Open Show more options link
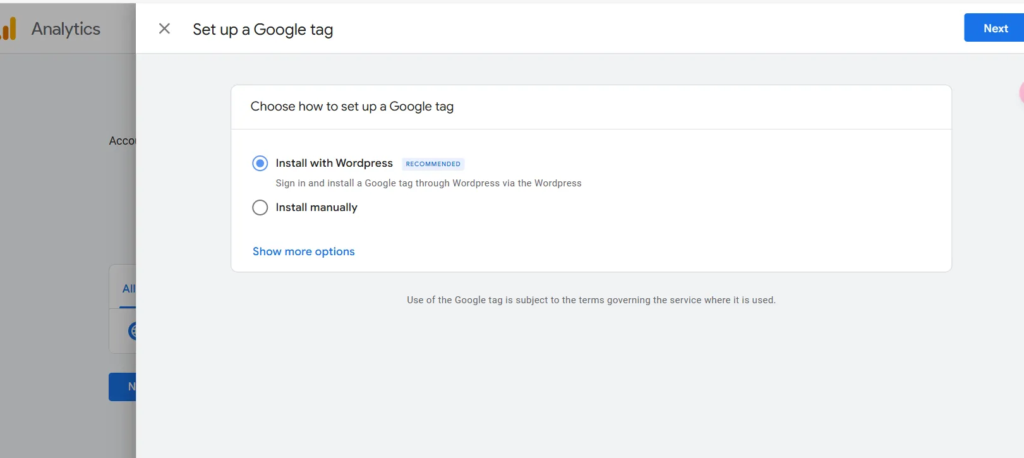Image resolution: width=1024 pixels, height=458 pixels. click(304, 252)
